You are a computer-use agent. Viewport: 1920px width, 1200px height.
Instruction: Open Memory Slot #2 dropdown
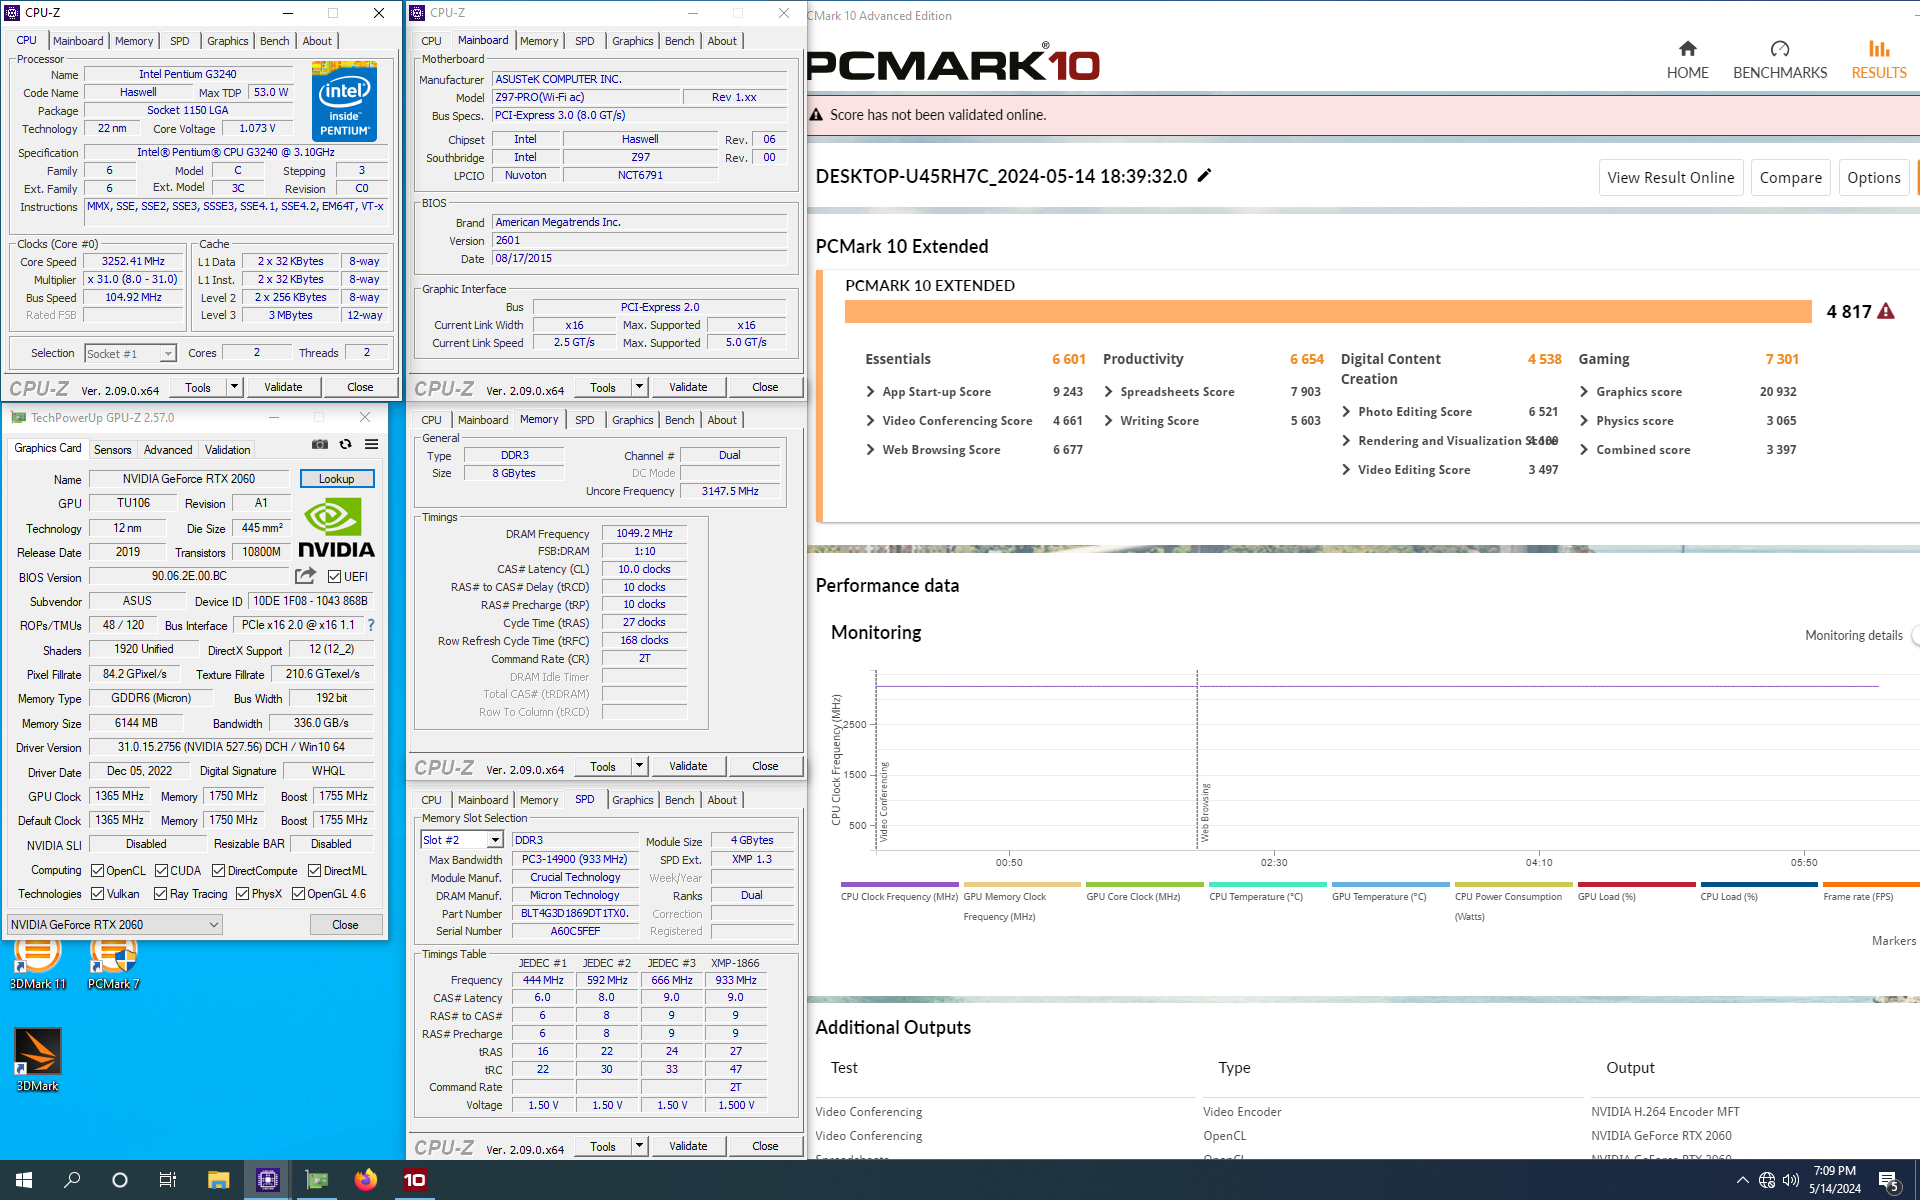(462, 840)
